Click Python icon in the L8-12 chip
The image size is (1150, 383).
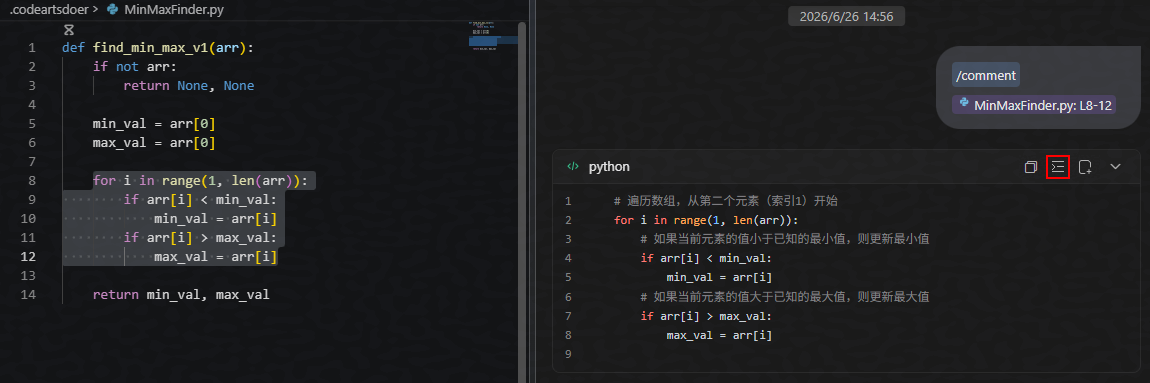point(964,103)
